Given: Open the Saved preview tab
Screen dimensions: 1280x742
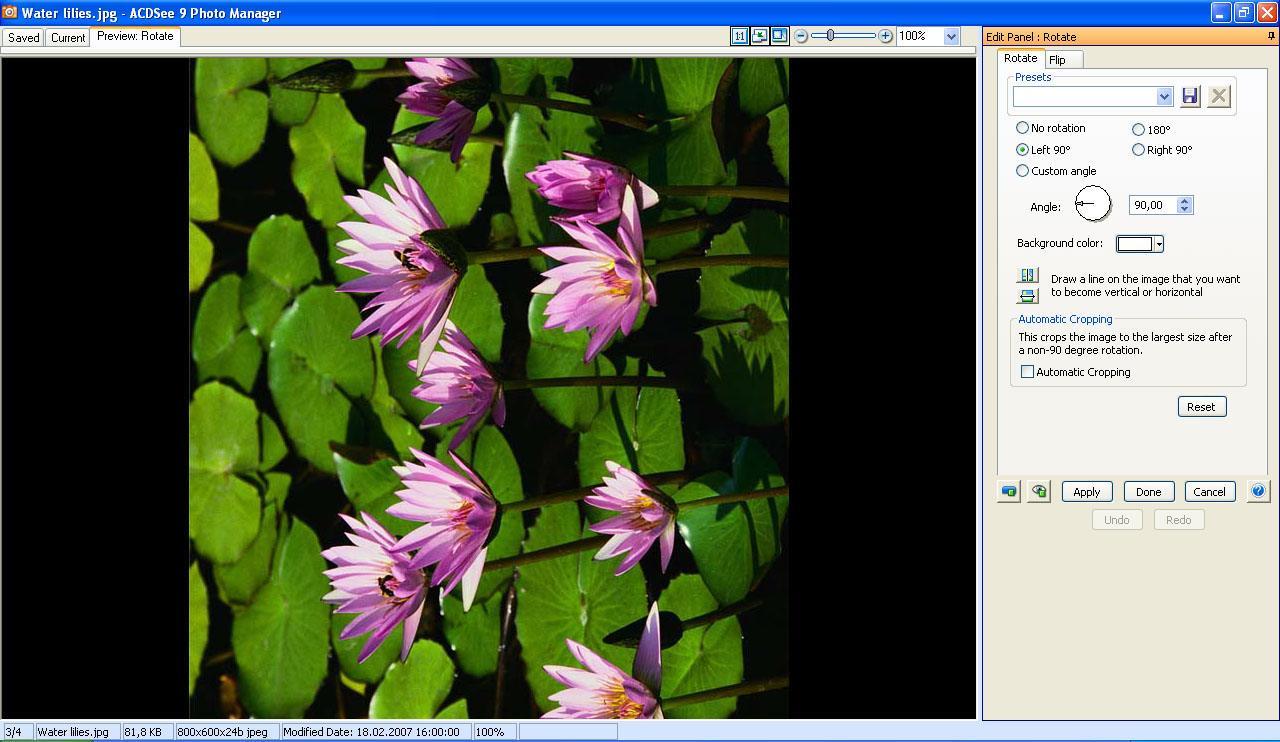Looking at the screenshot, I should point(22,37).
